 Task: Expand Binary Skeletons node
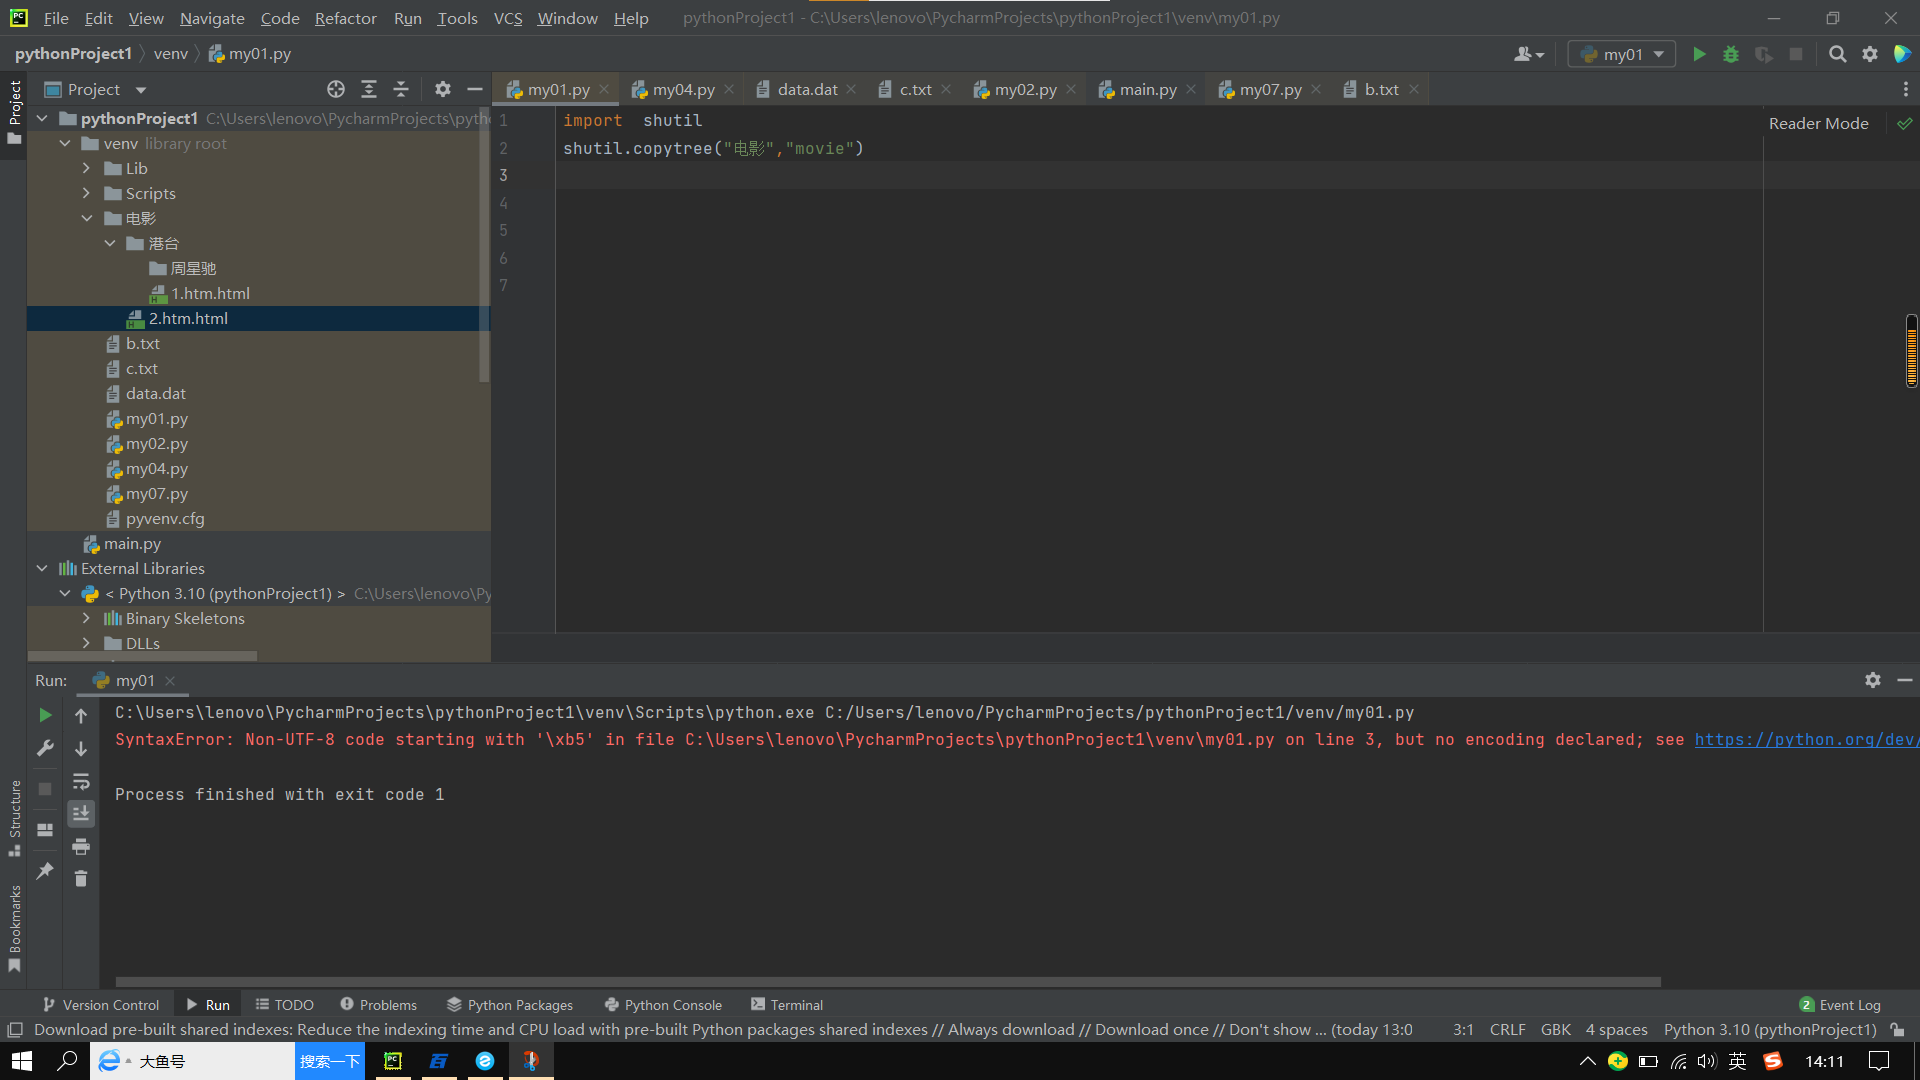pyautogui.click(x=87, y=618)
